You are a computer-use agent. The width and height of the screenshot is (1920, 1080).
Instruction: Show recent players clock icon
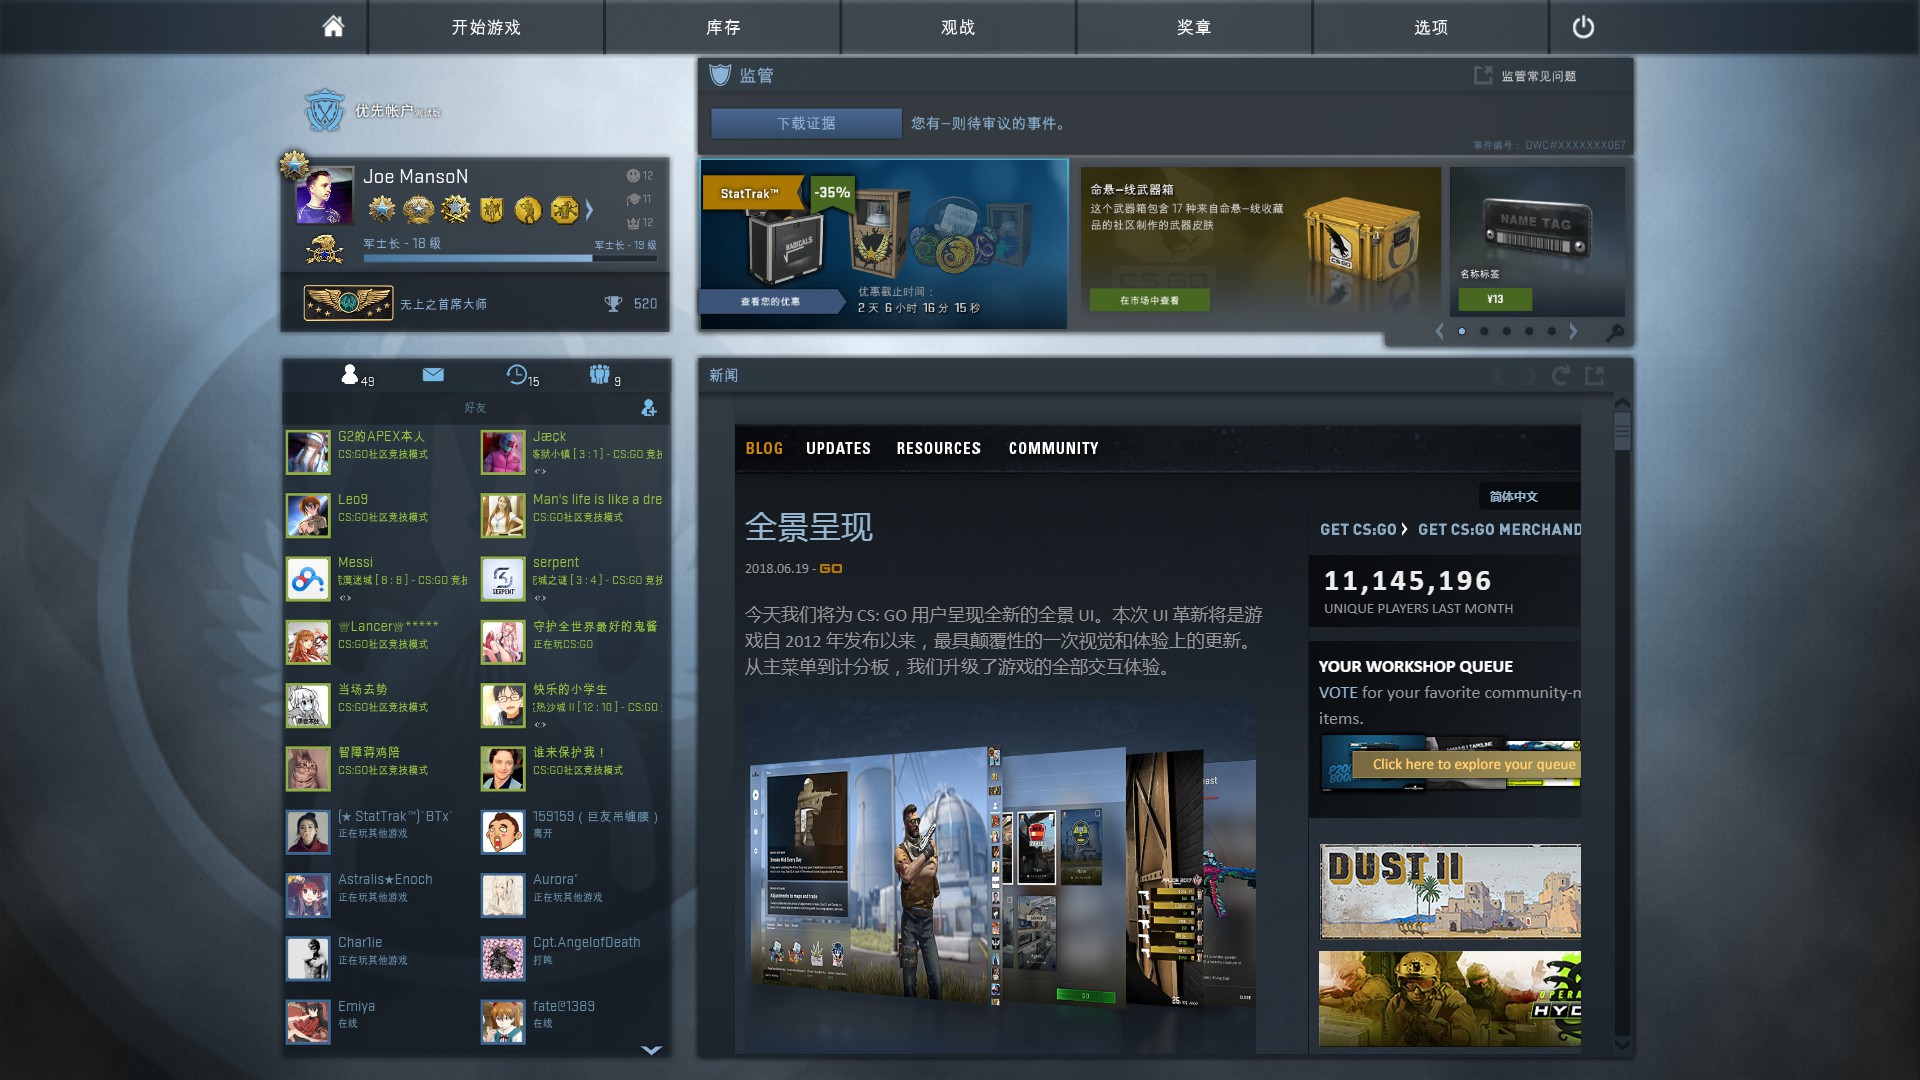click(x=517, y=375)
